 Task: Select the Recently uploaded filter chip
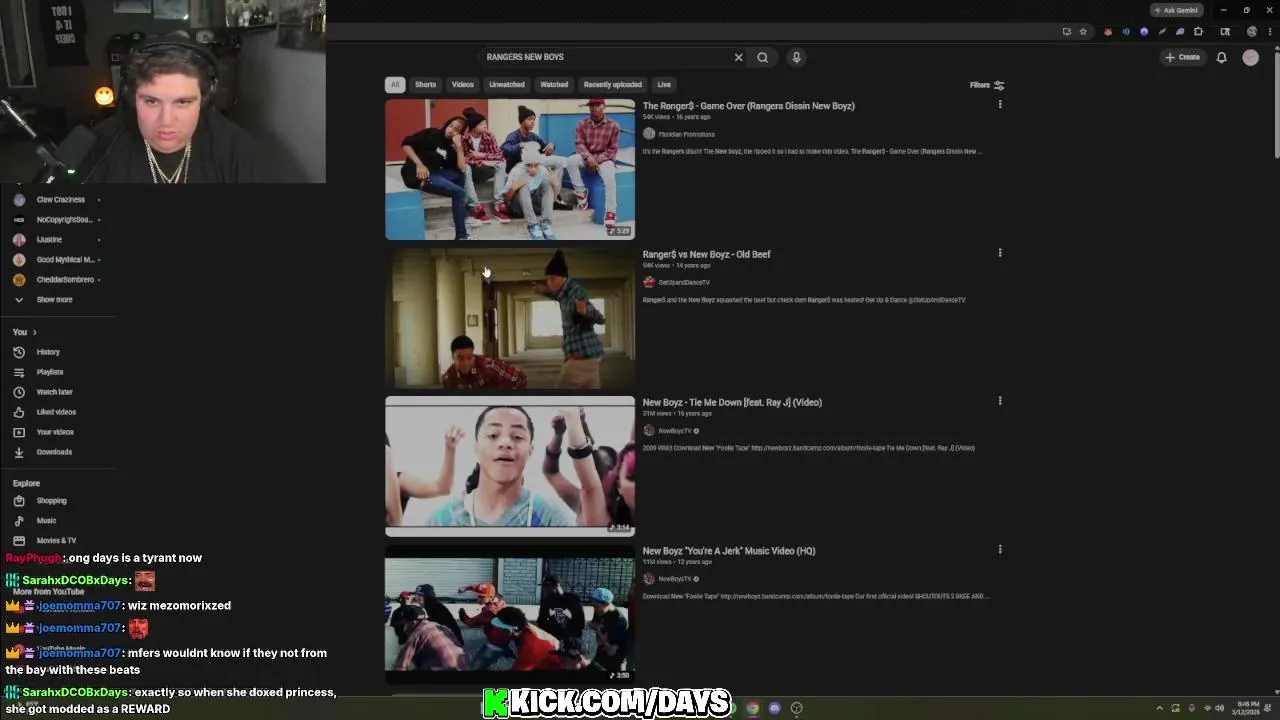click(613, 85)
